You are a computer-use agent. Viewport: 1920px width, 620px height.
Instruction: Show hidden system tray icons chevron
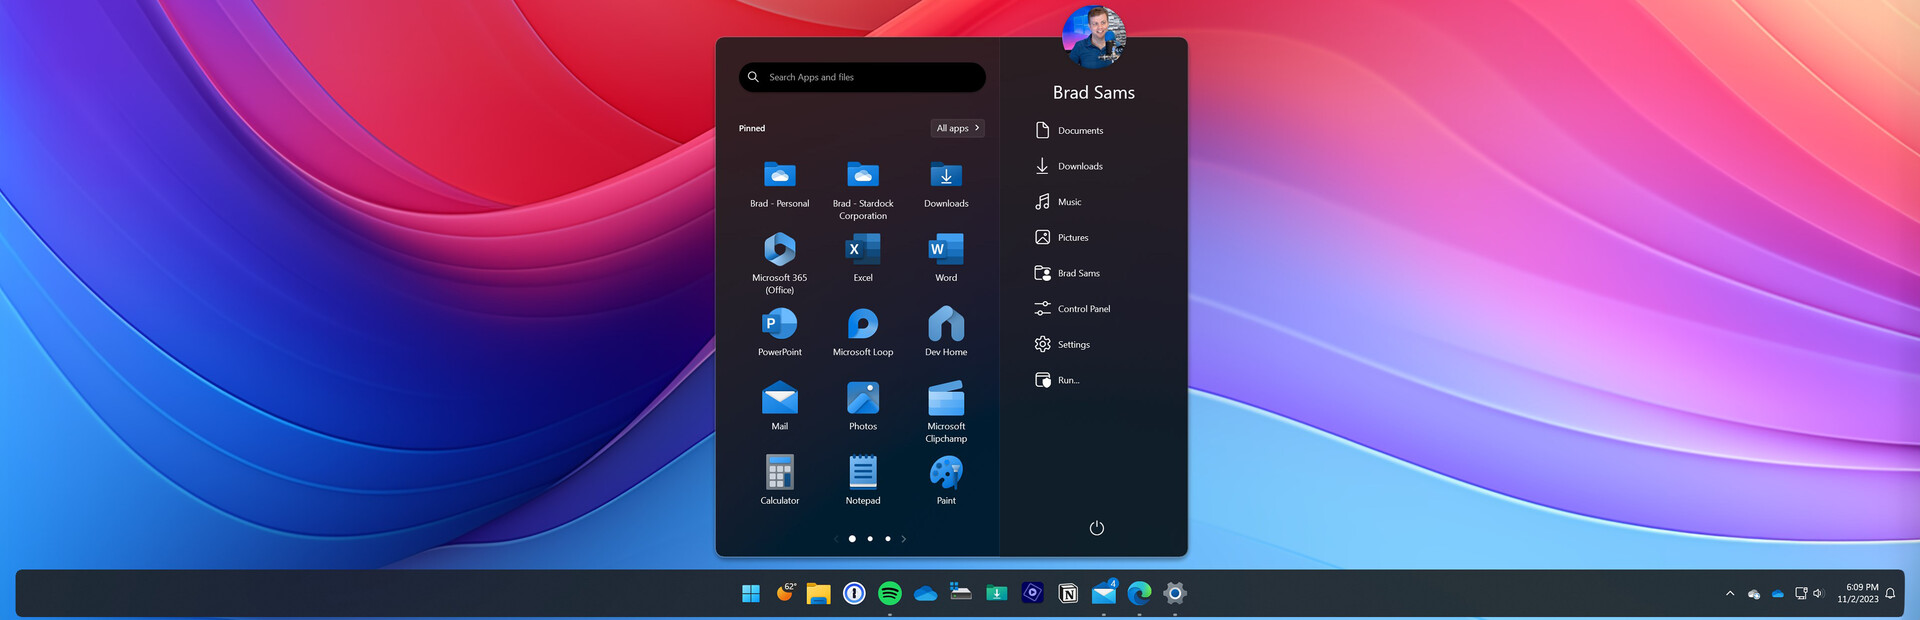(x=1730, y=594)
